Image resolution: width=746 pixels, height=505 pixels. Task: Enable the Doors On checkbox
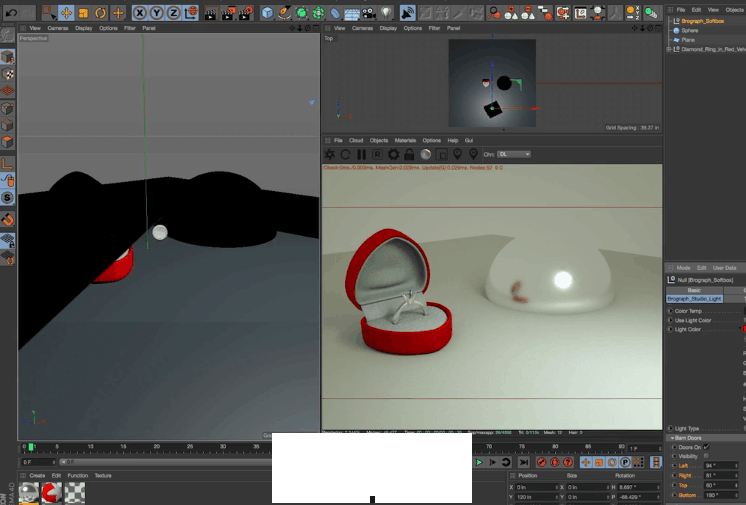[707, 447]
